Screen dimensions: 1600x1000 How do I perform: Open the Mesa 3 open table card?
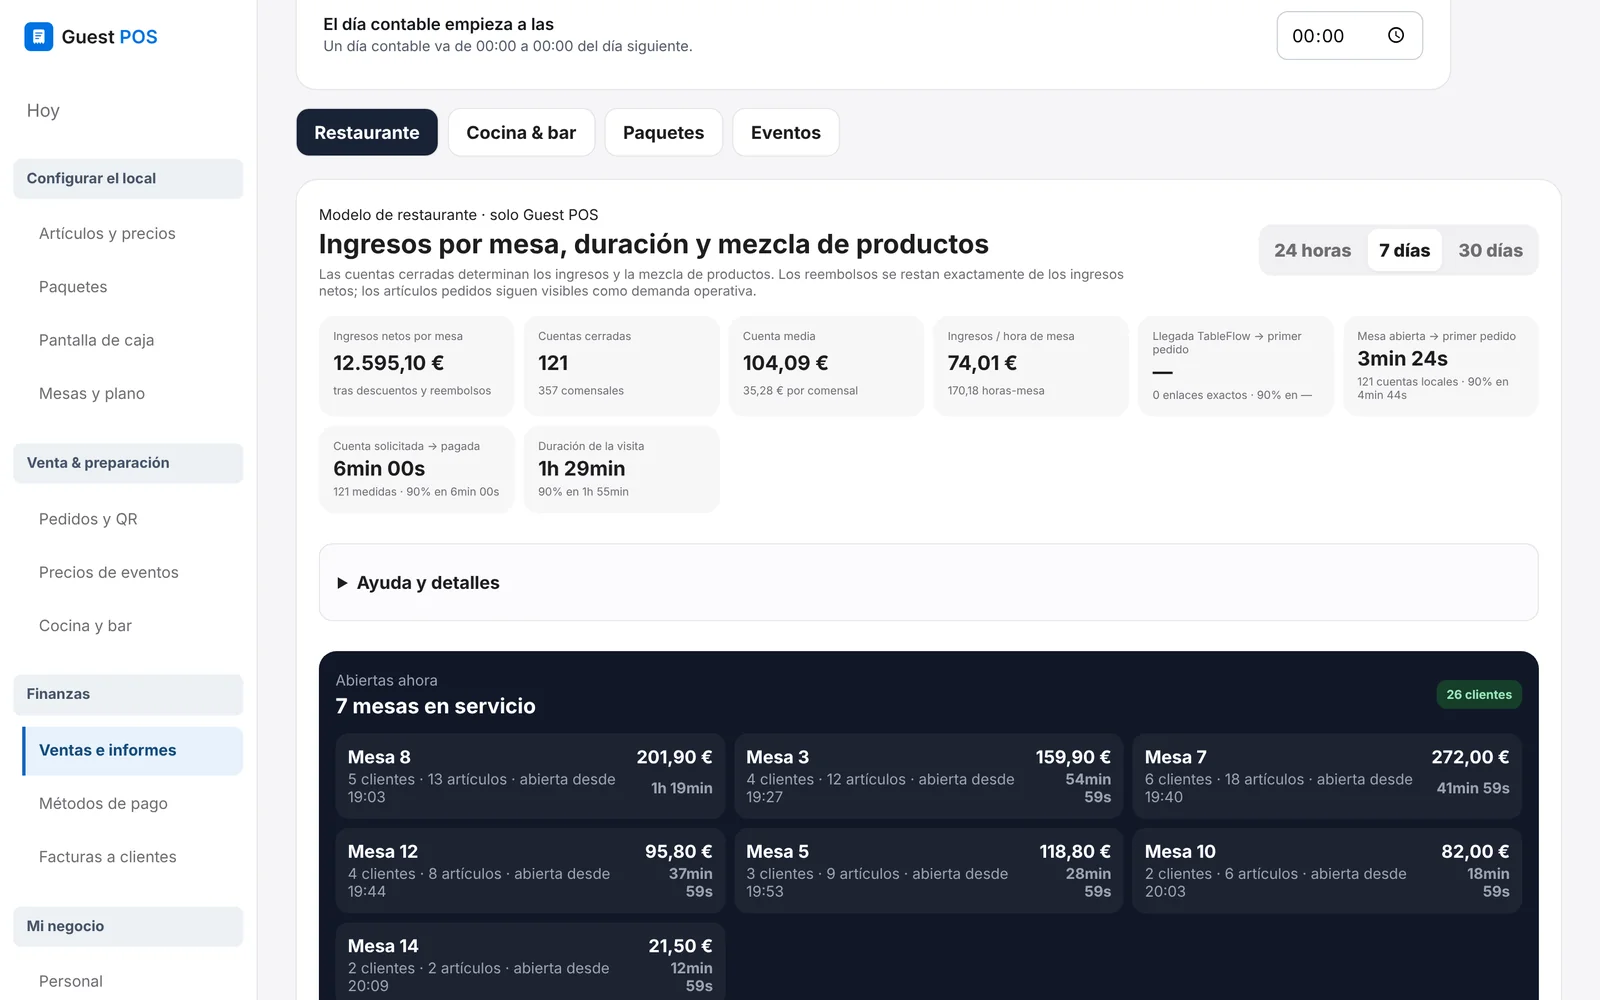click(928, 777)
